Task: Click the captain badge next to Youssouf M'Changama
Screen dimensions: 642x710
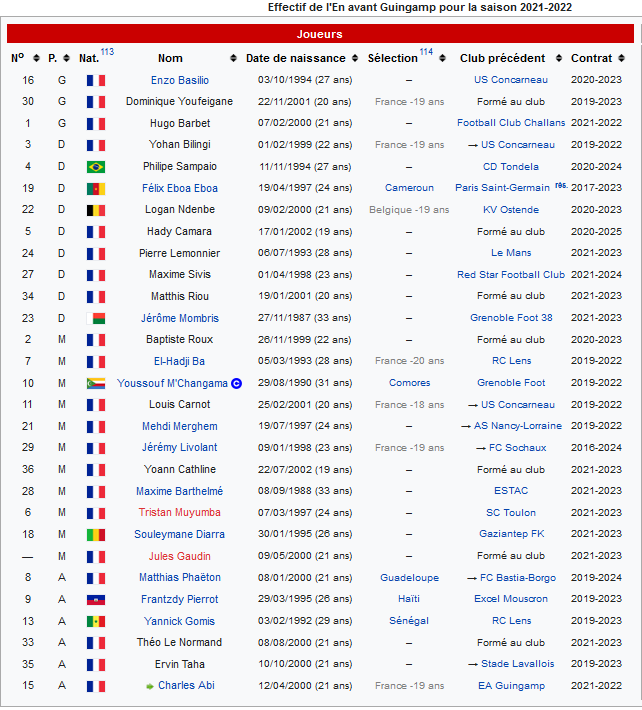Action: pyautogui.click(x=237, y=383)
